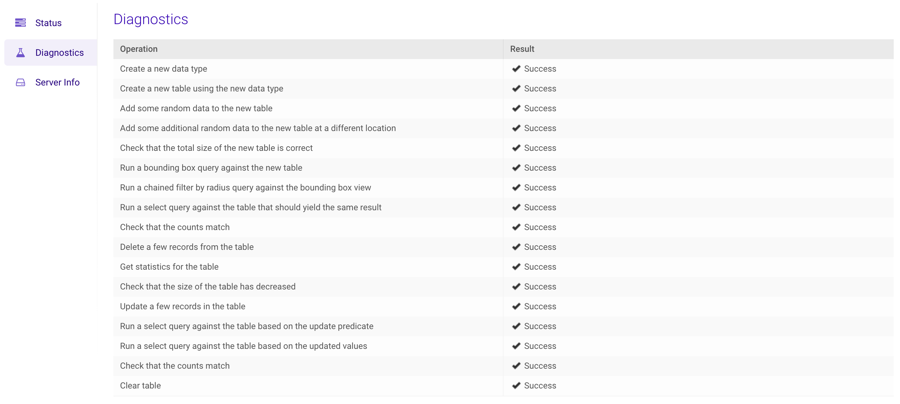Select Diagnostics in the sidebar
The image size is (900, 404).
pyautogui.click(x=59, y=53)
